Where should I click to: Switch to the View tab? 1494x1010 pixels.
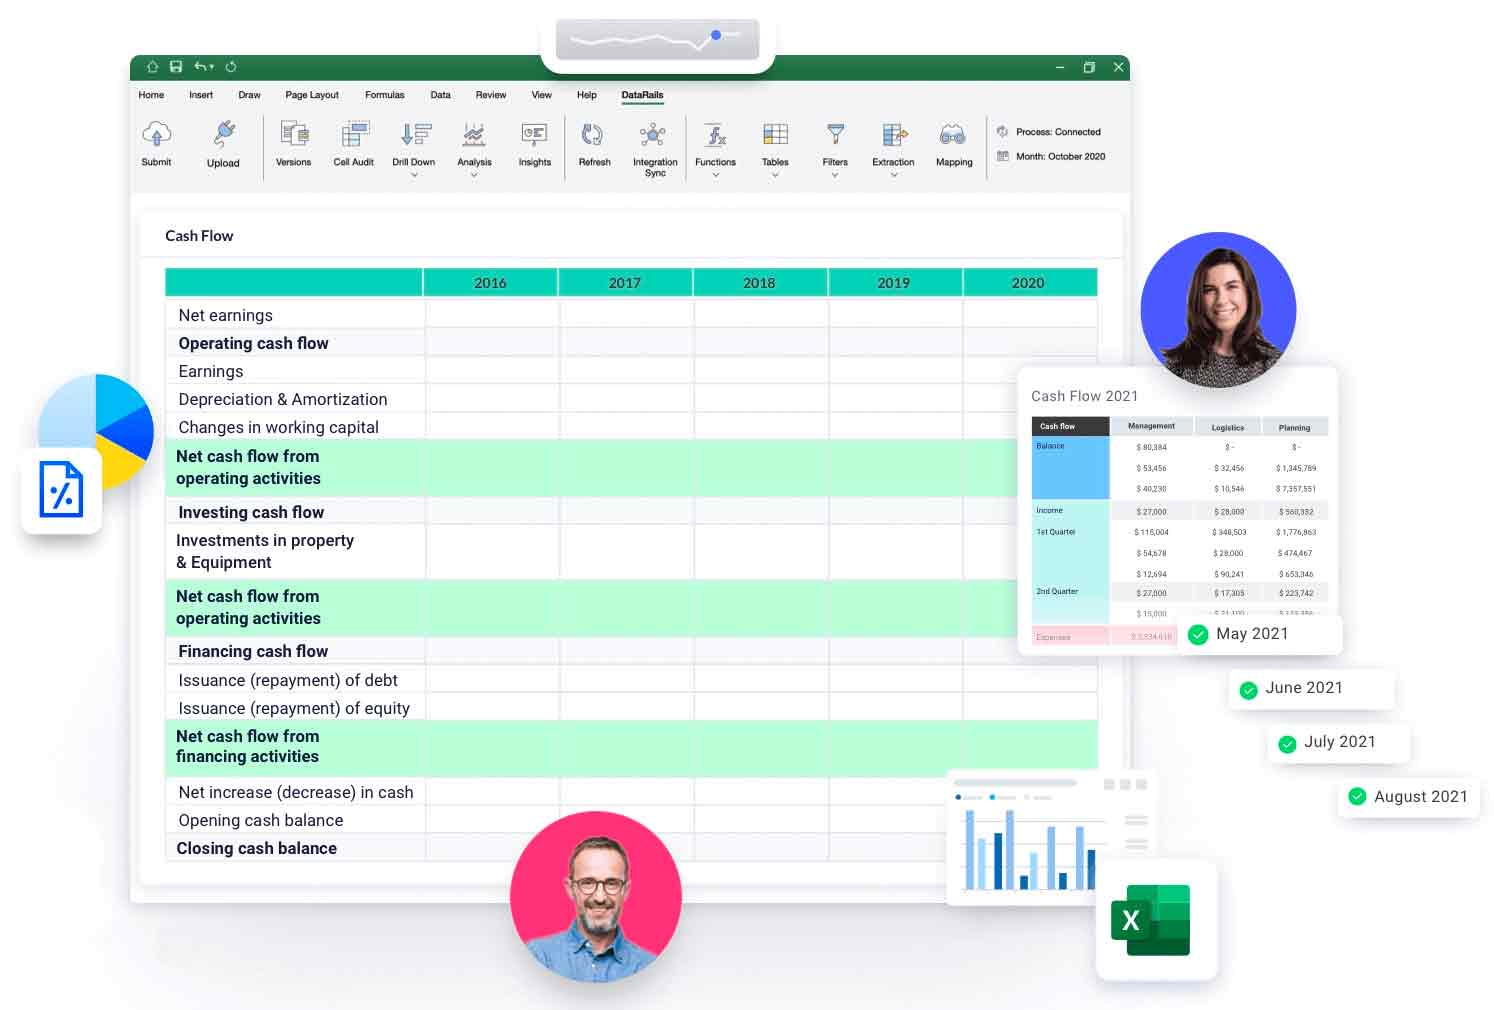point(542,95)
